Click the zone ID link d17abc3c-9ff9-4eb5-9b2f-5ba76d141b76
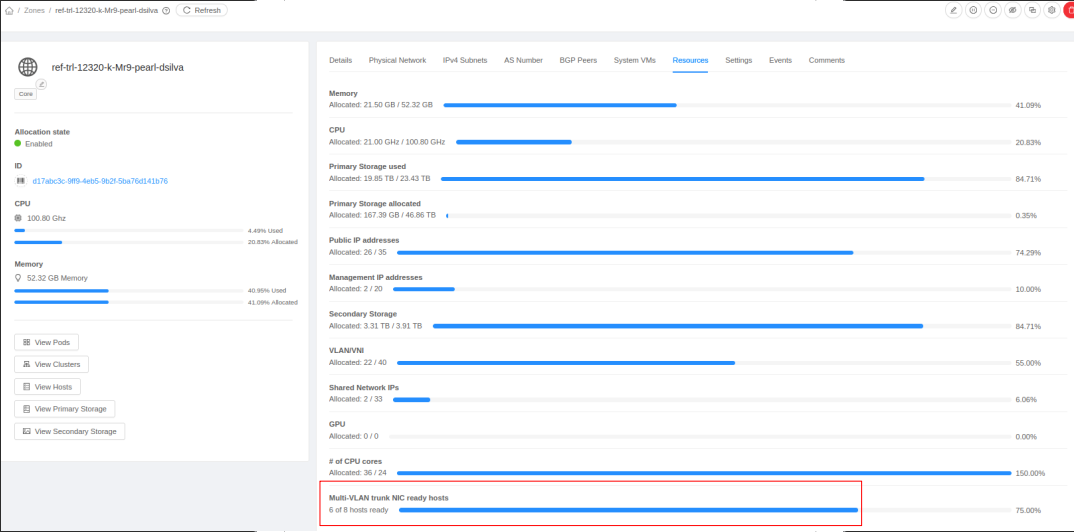The width and height of the screenshot is (1074, 532). [100, 181]
